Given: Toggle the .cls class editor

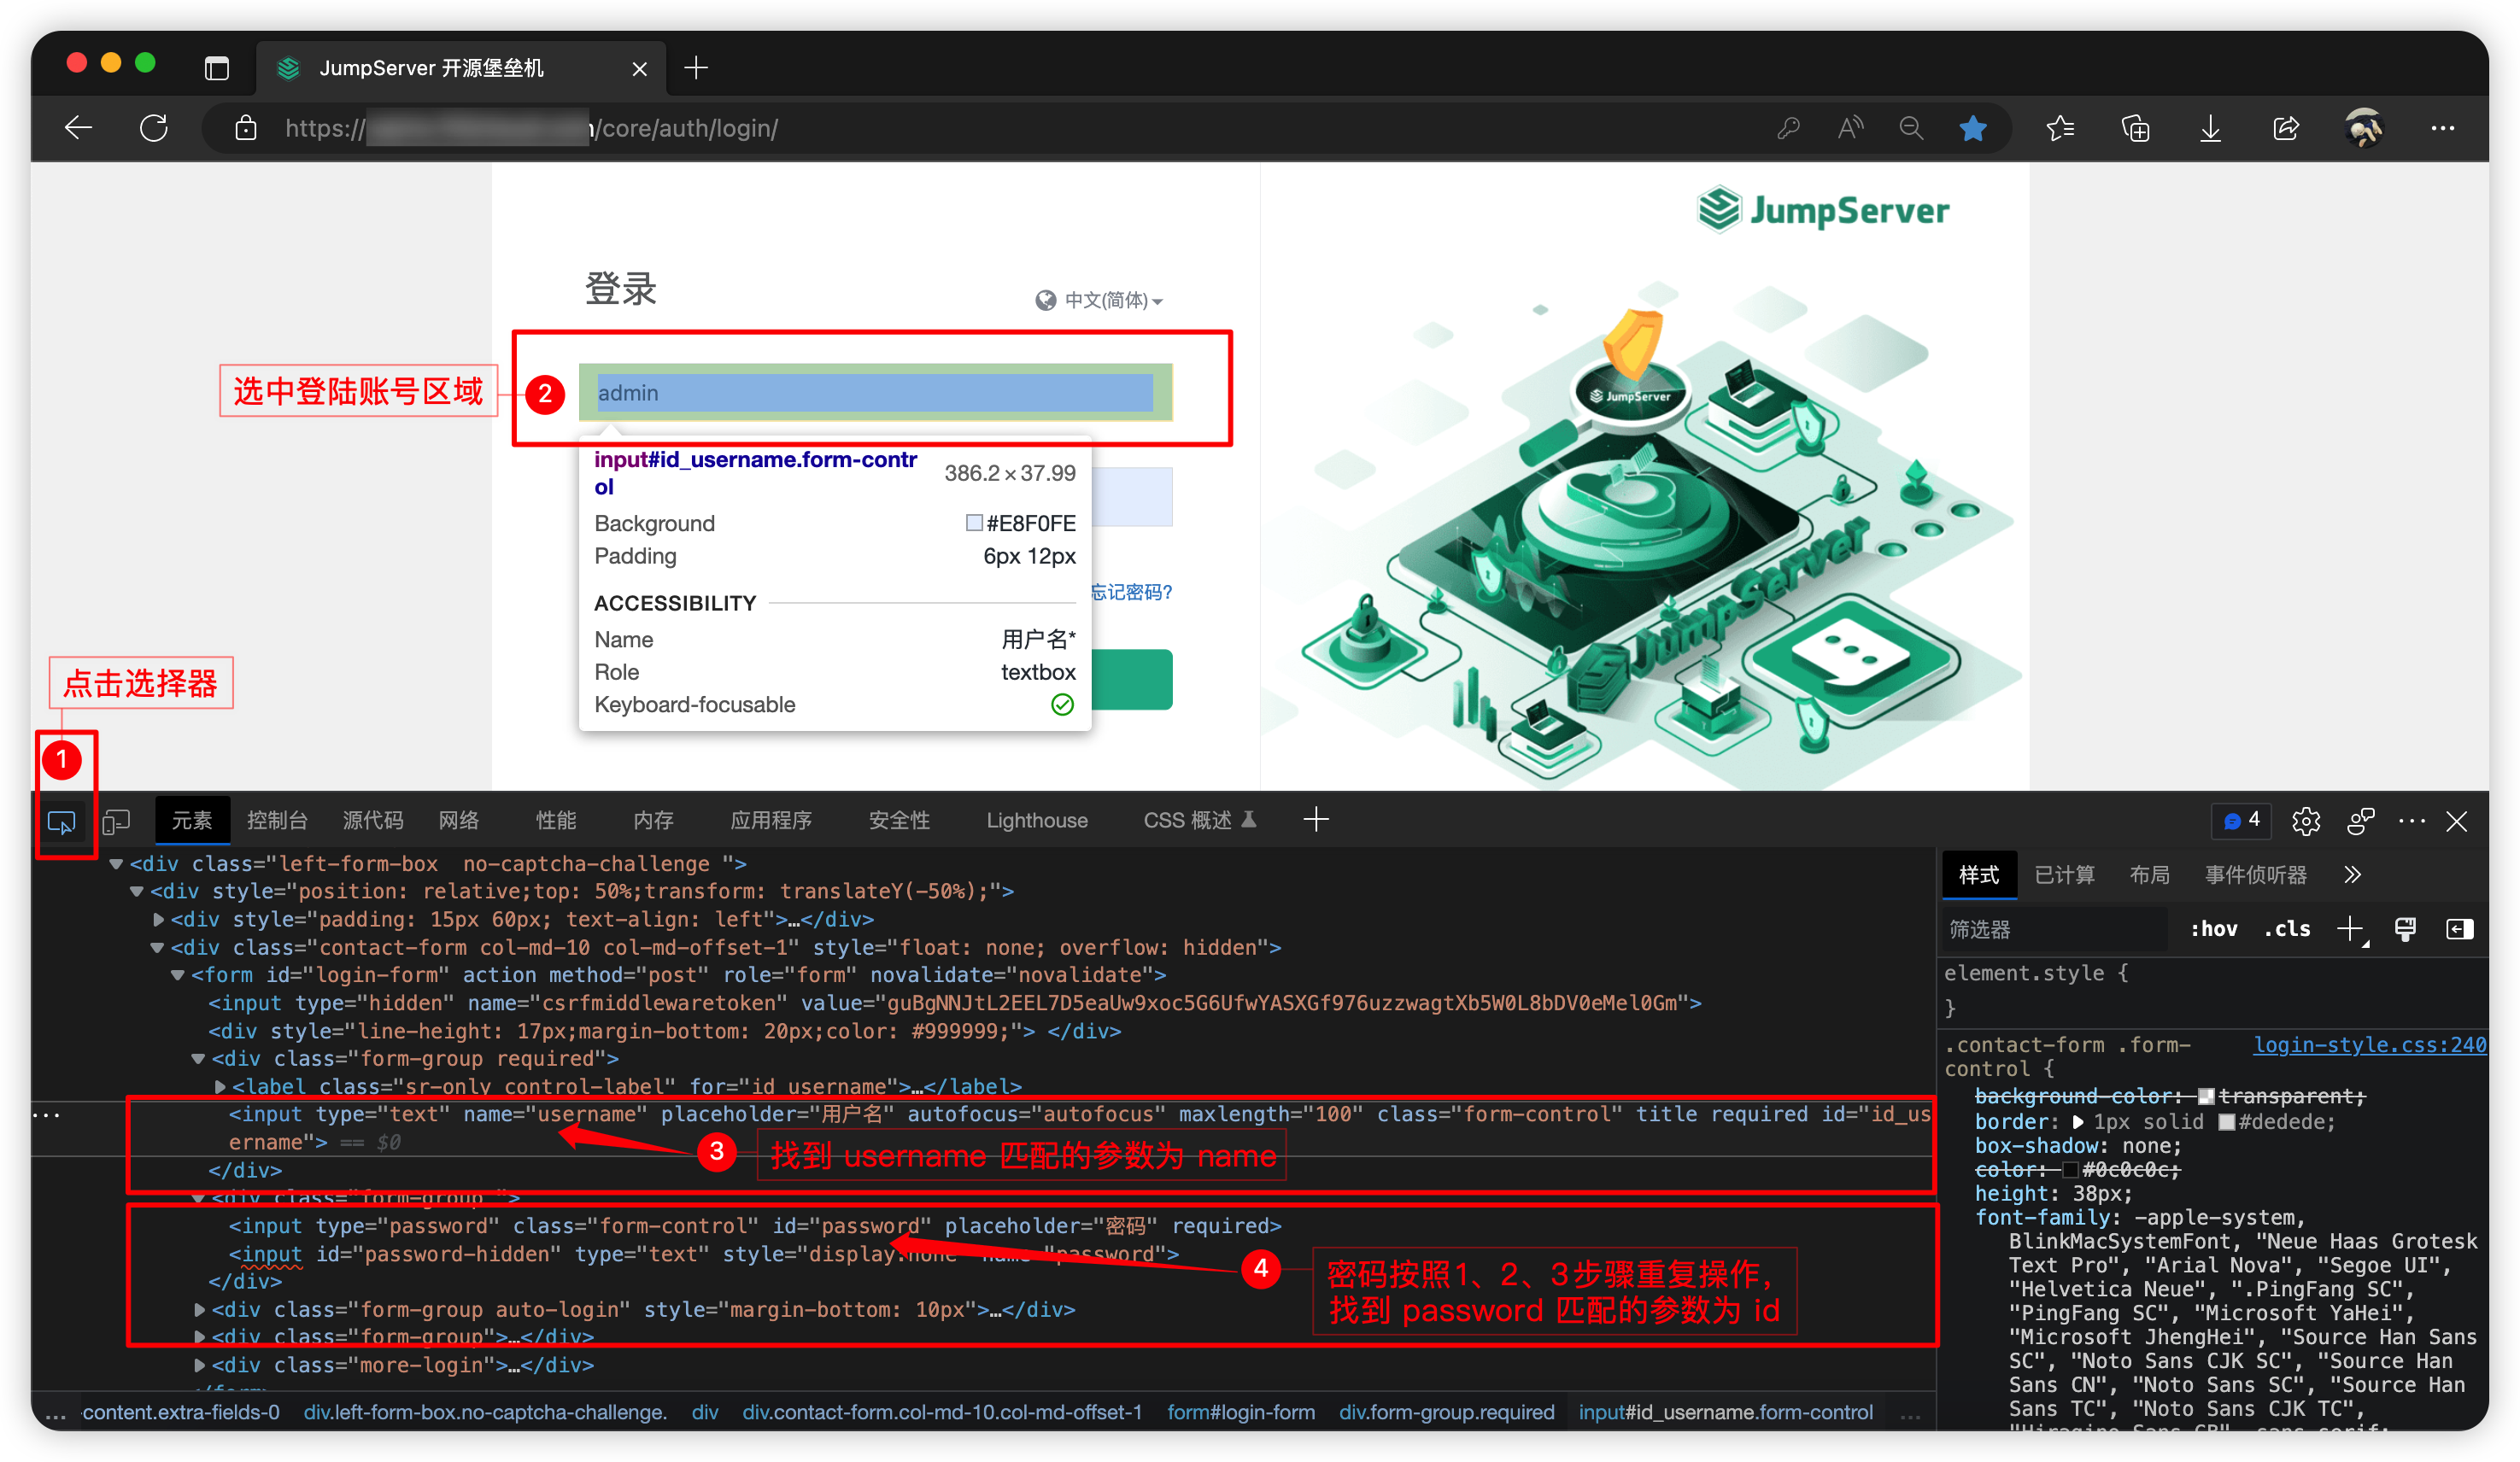Looking at the screenshot, I should click(x=2287, y=929).
